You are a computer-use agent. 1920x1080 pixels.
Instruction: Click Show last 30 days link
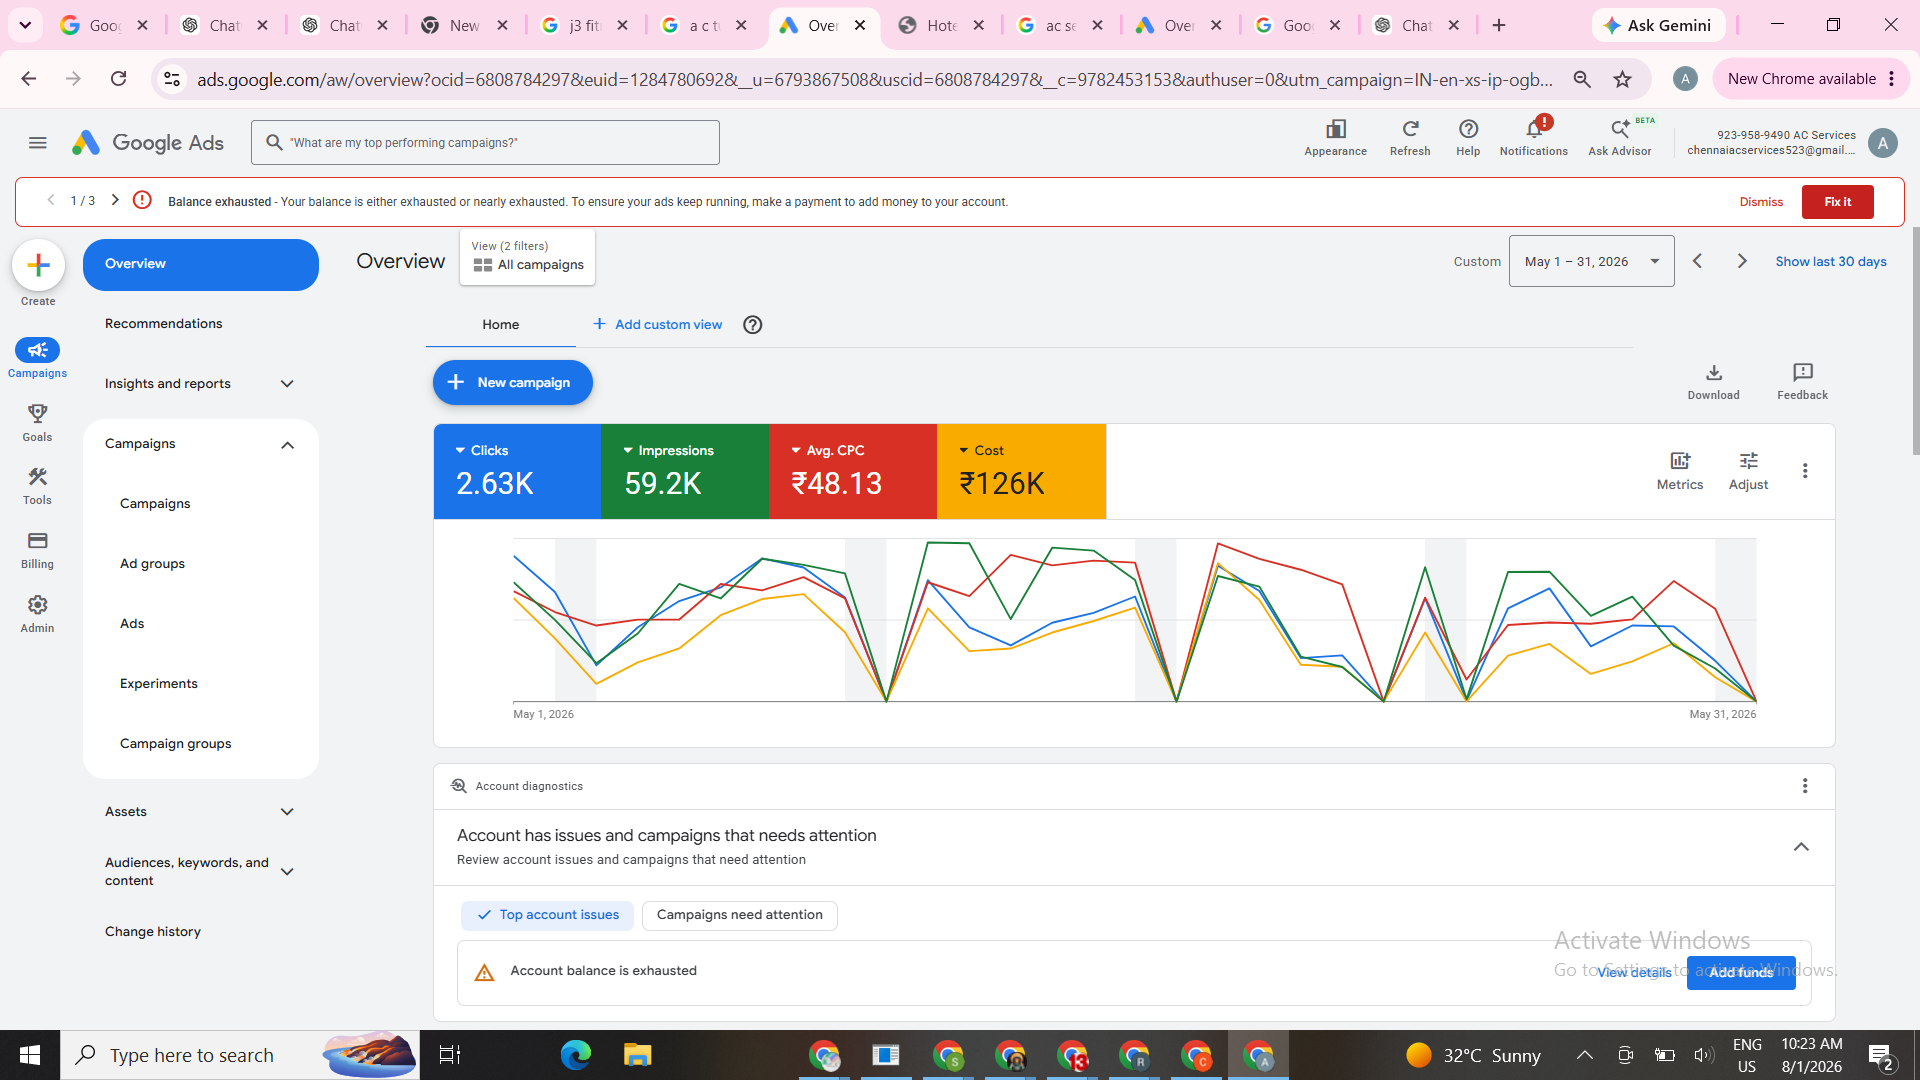click(1830, 262)
